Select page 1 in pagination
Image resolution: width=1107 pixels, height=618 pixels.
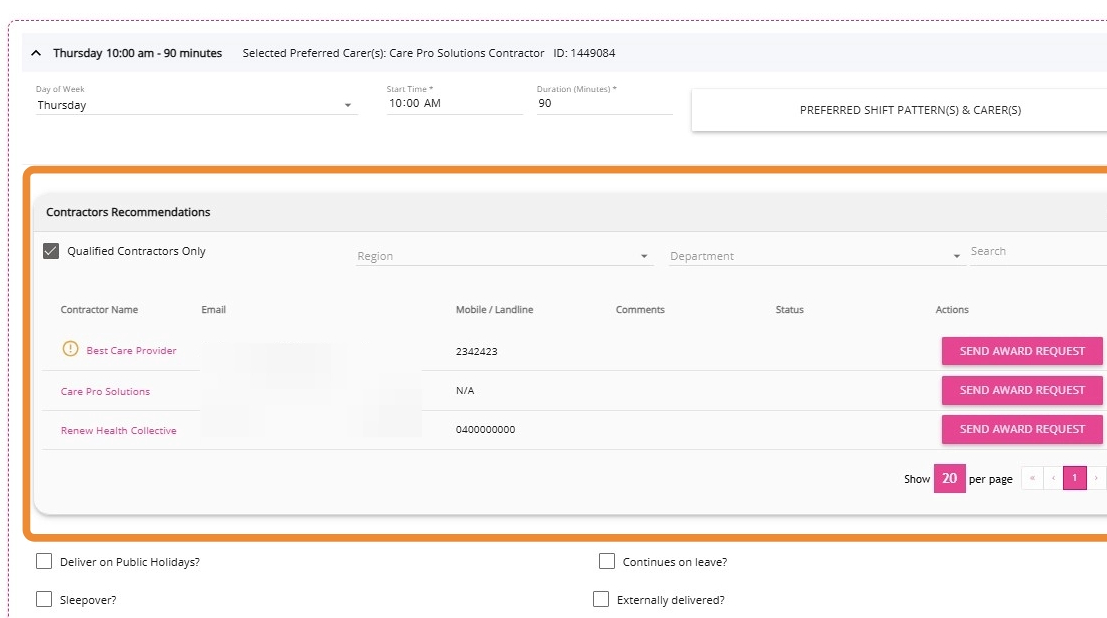coord(1074,478)
